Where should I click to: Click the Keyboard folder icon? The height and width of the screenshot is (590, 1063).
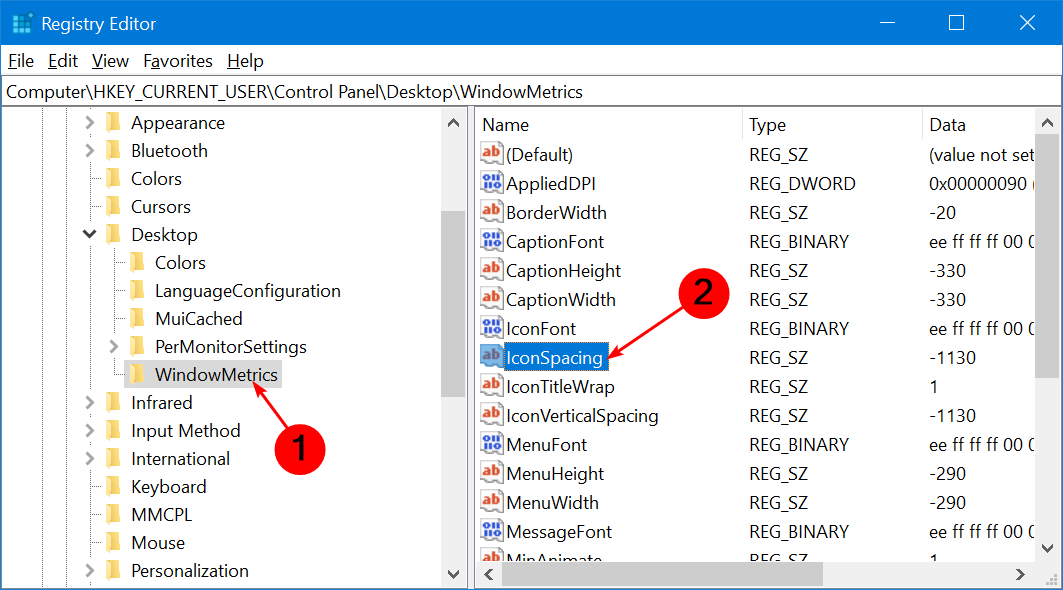(x=114, y=486)
